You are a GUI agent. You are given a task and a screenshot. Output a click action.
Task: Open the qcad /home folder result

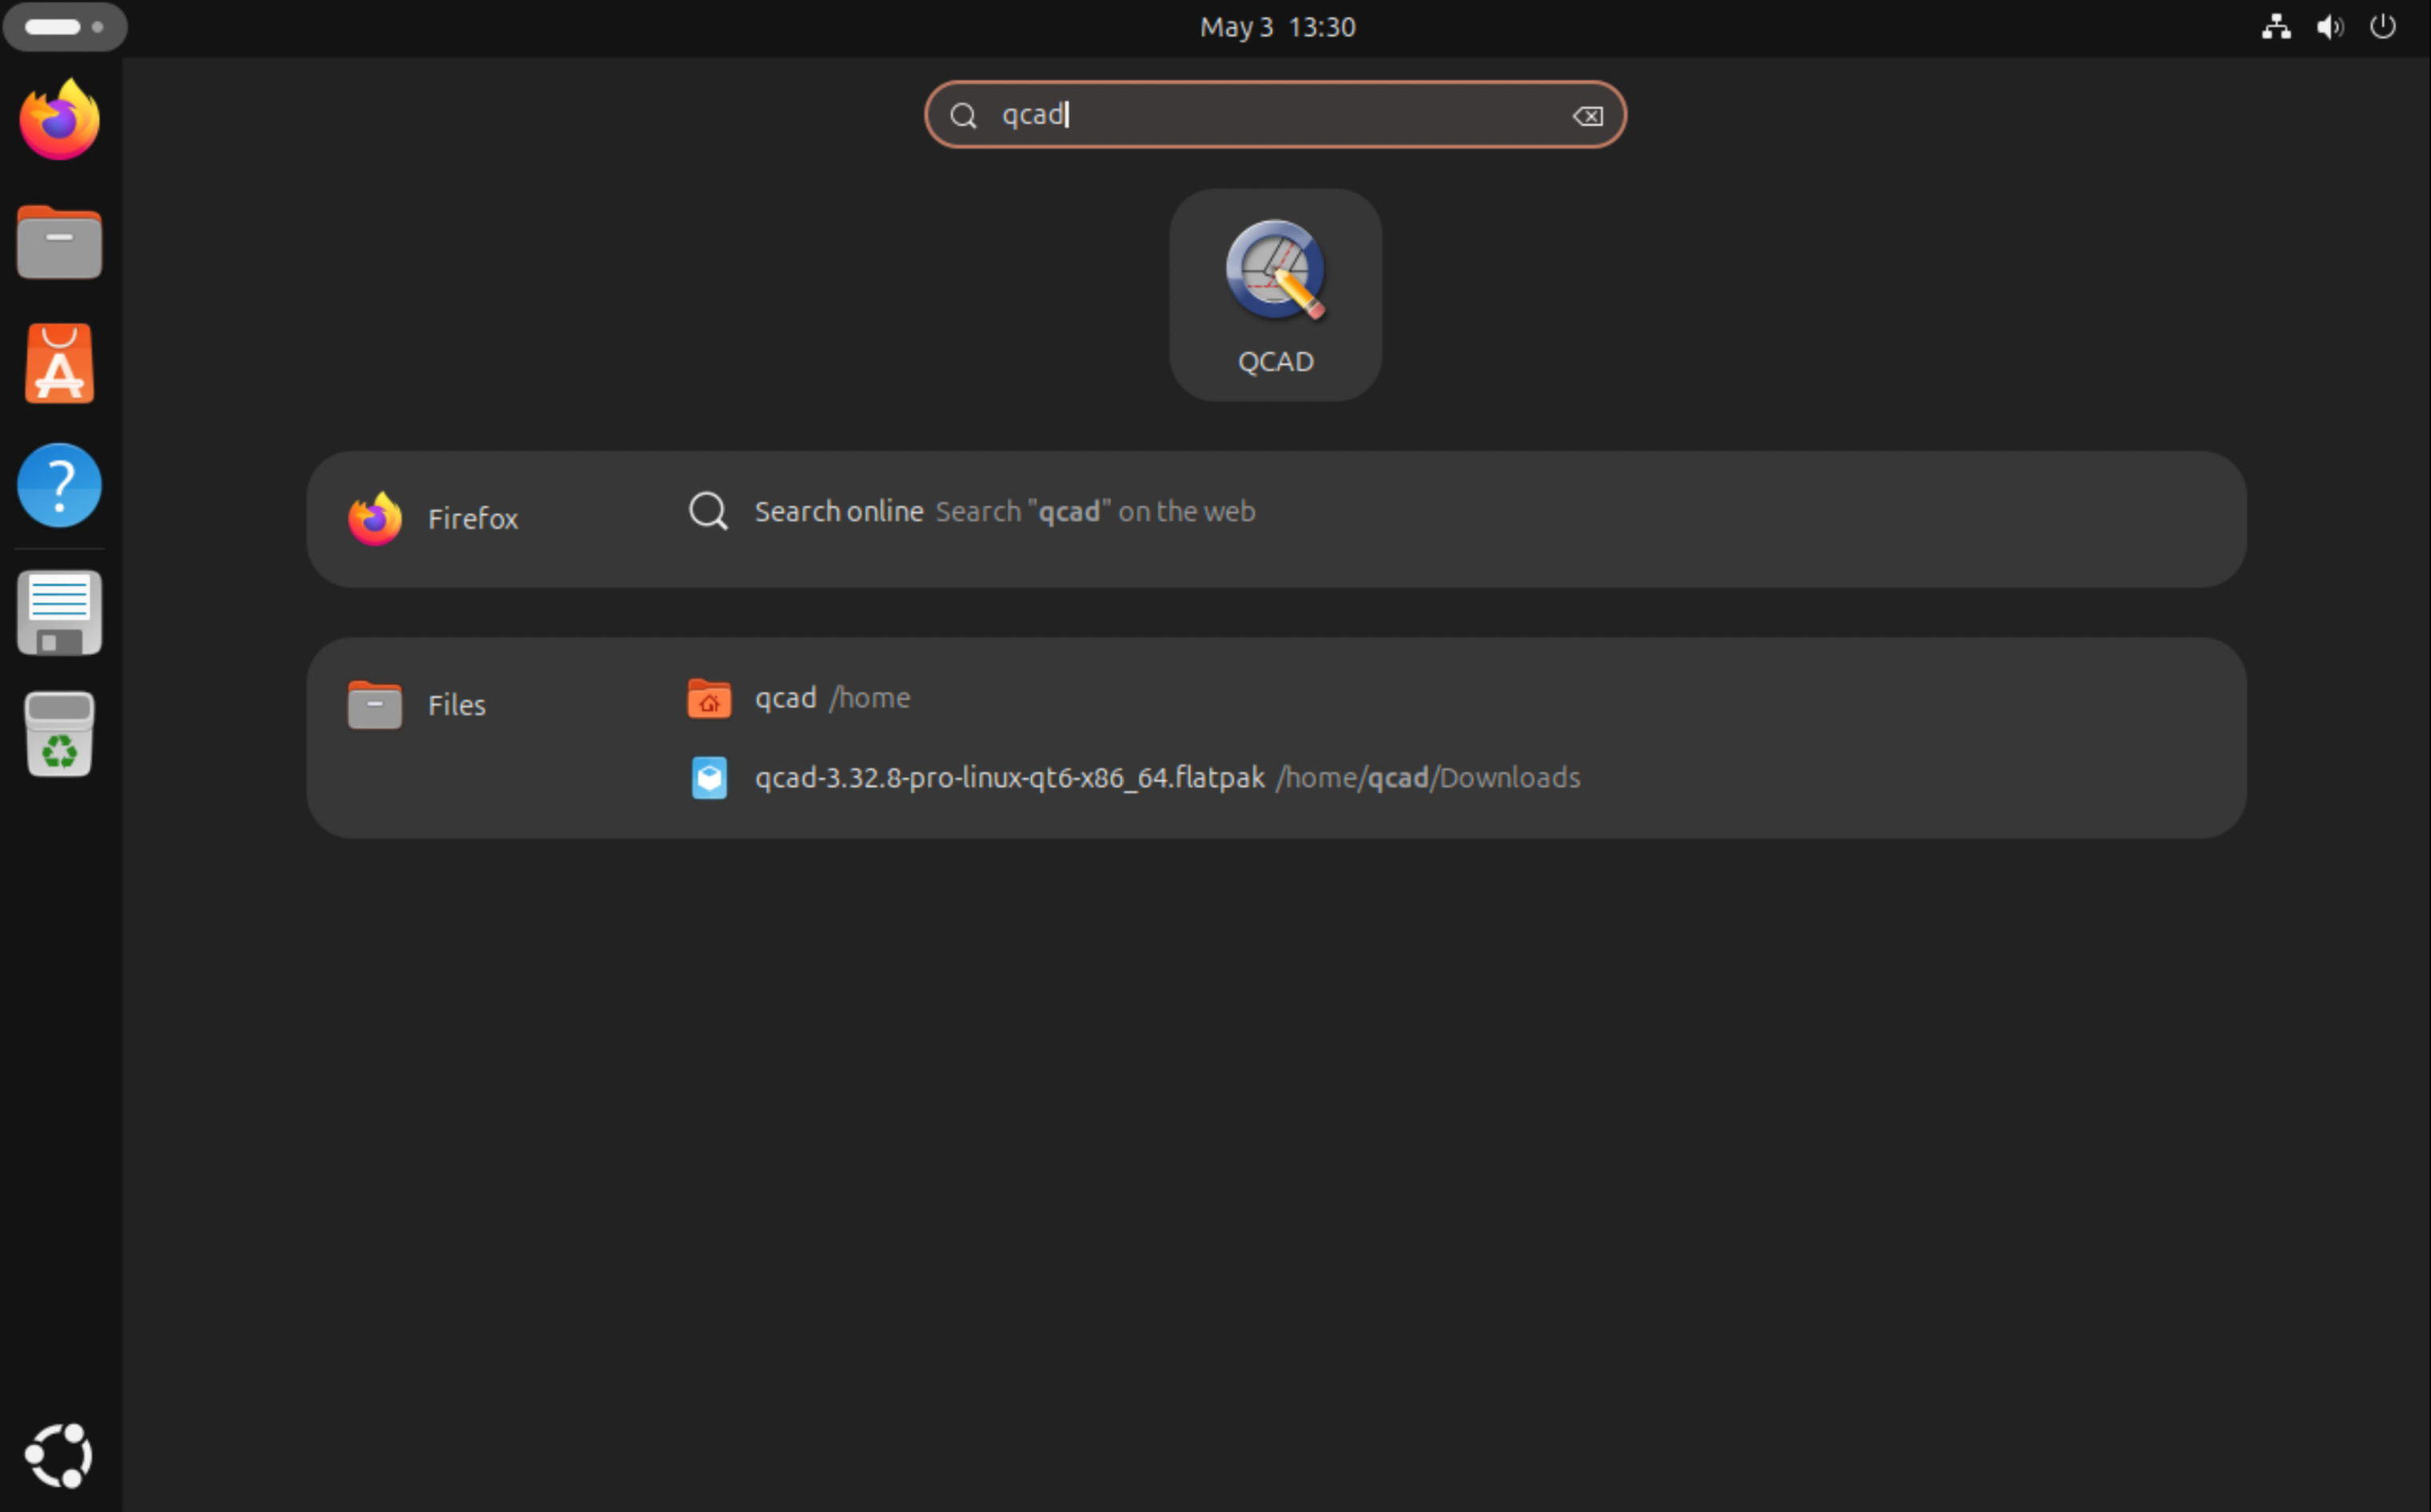pos(799,698)
